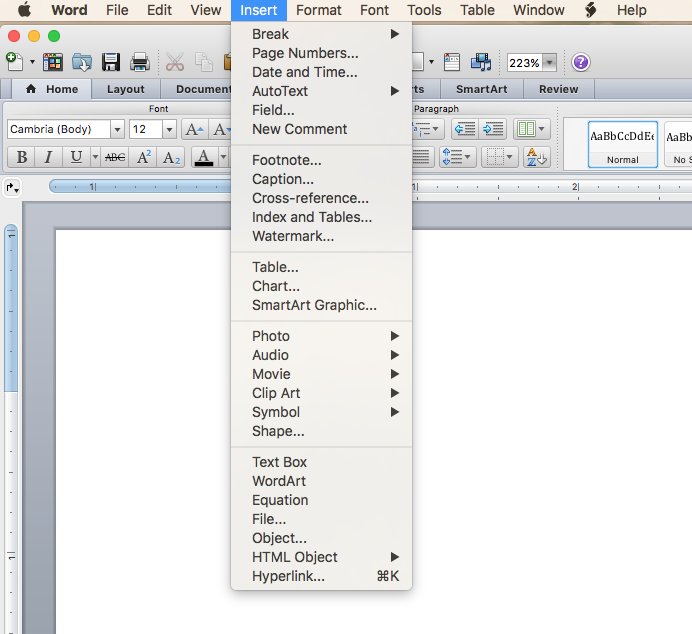Expand the Break submenu

point(321,34)
